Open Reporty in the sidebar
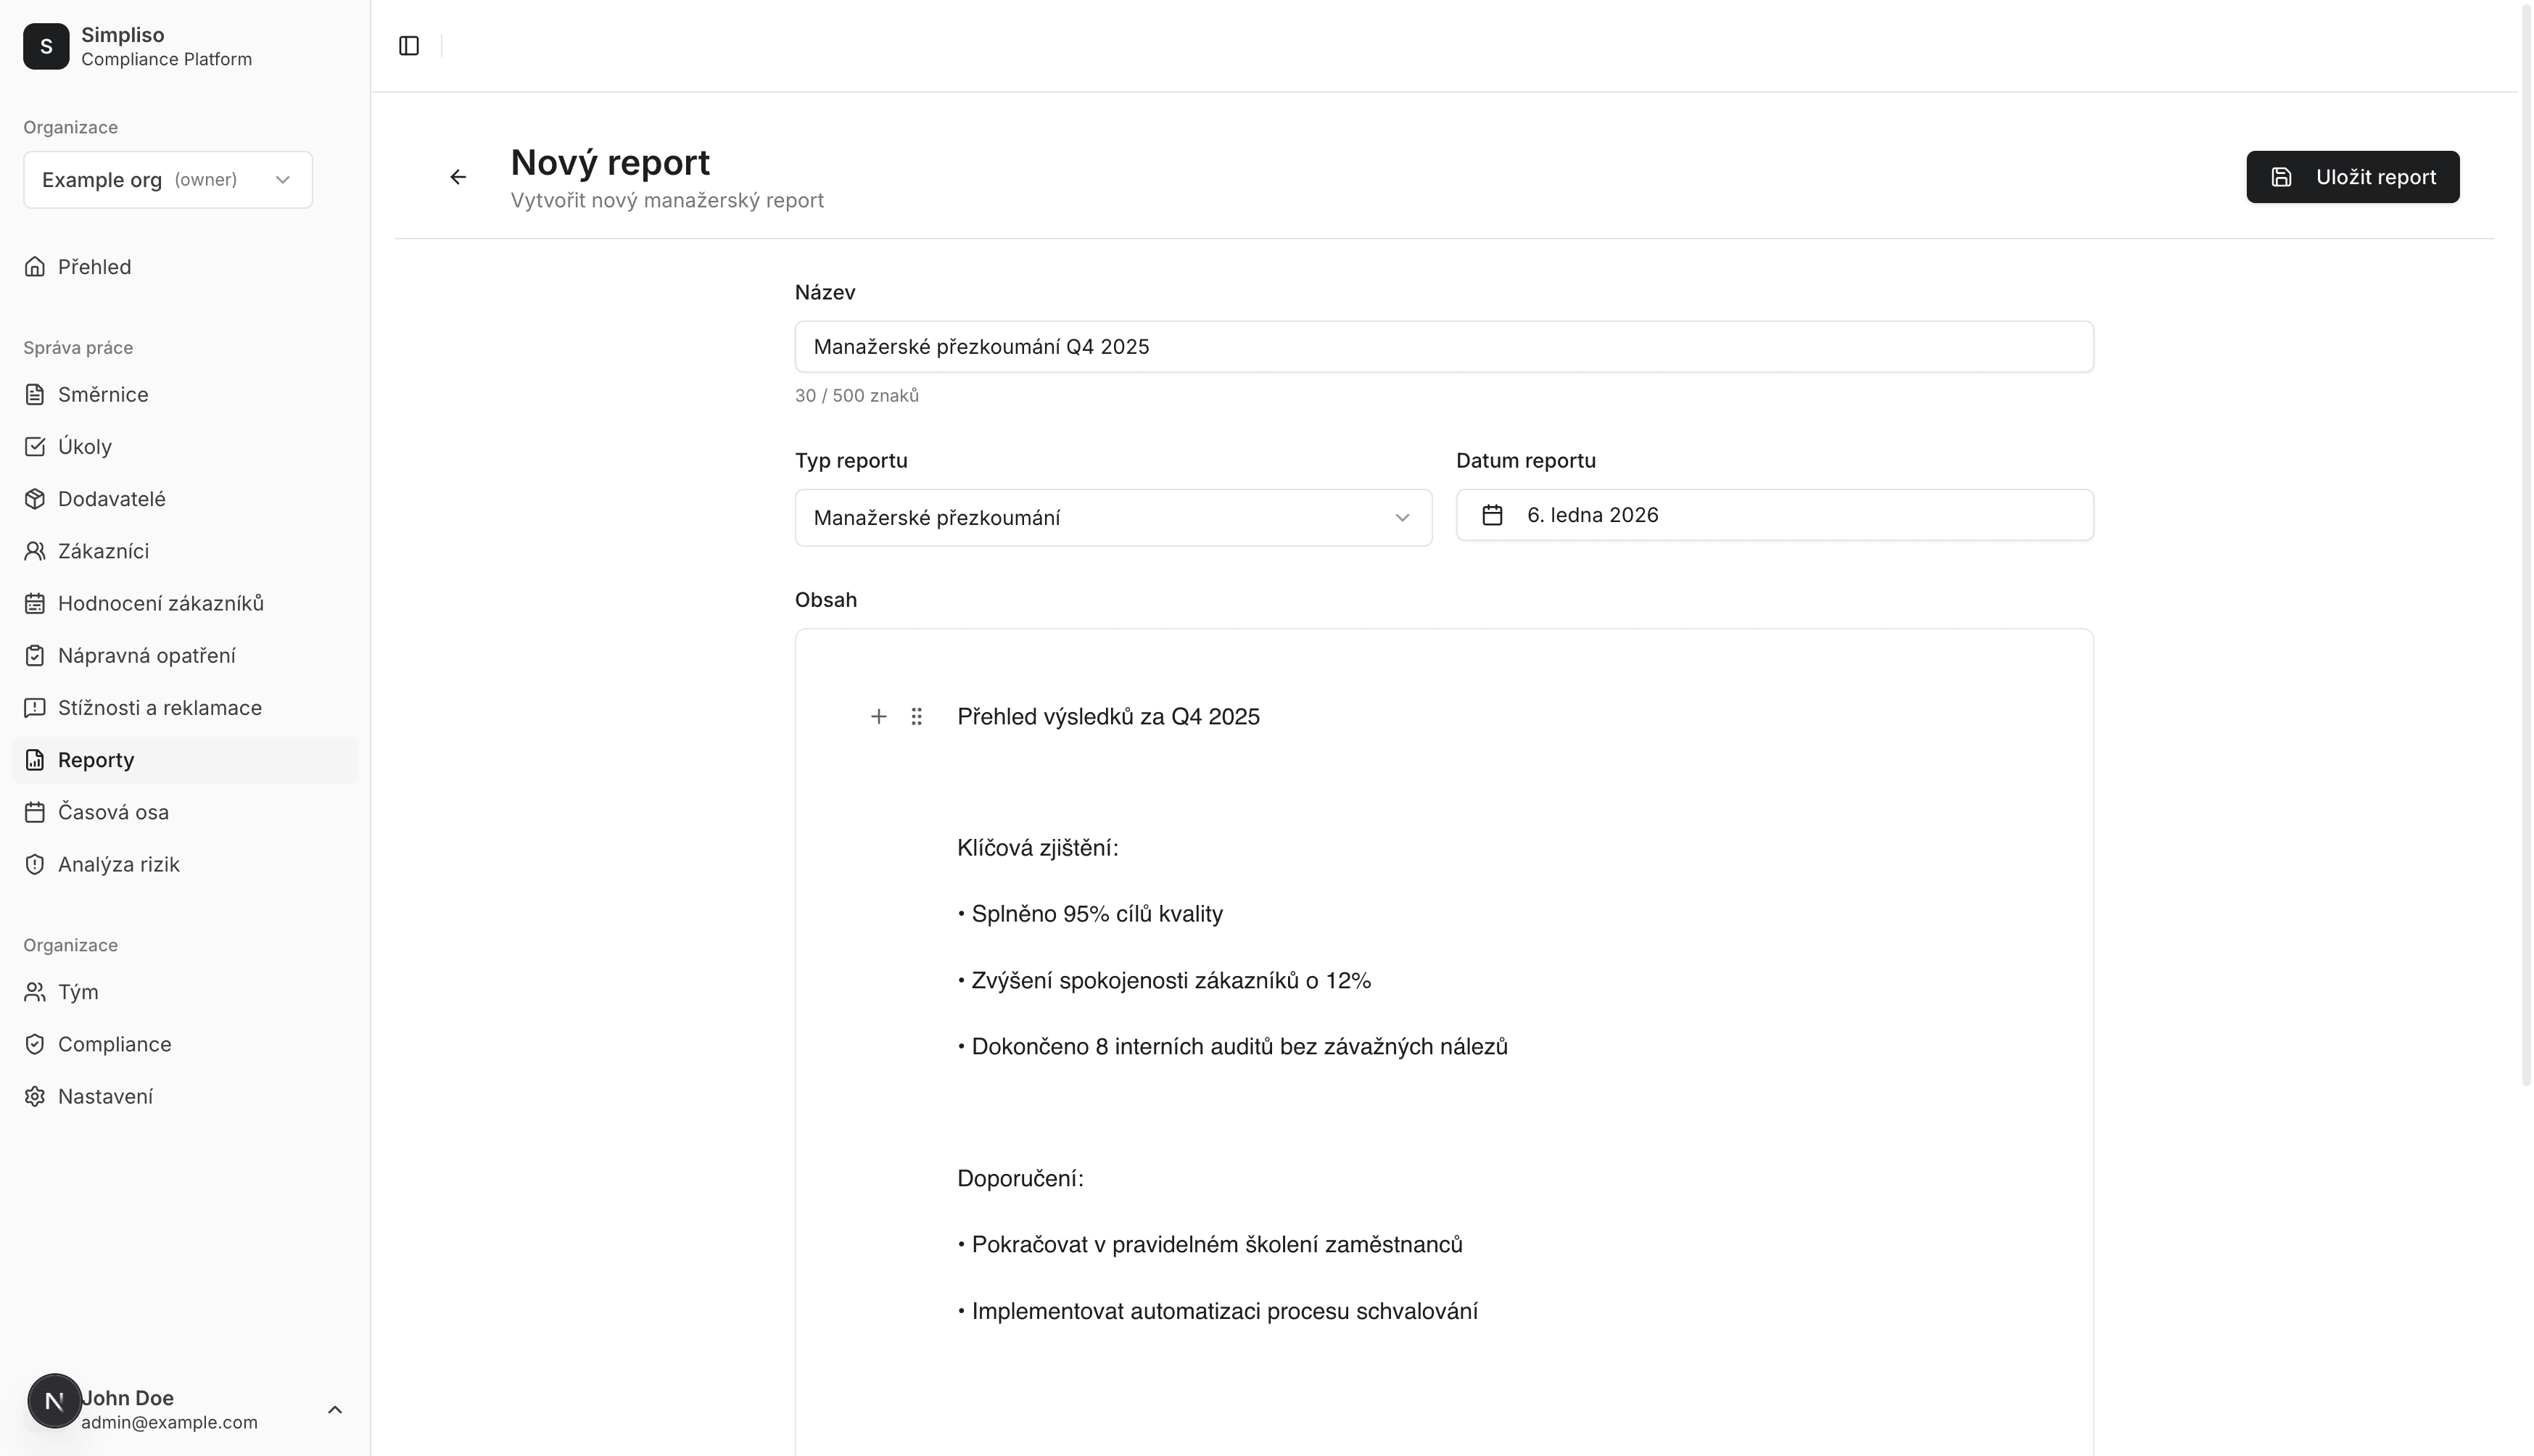This screenshot has width=2534, height=1456. [x=96, y=760]
